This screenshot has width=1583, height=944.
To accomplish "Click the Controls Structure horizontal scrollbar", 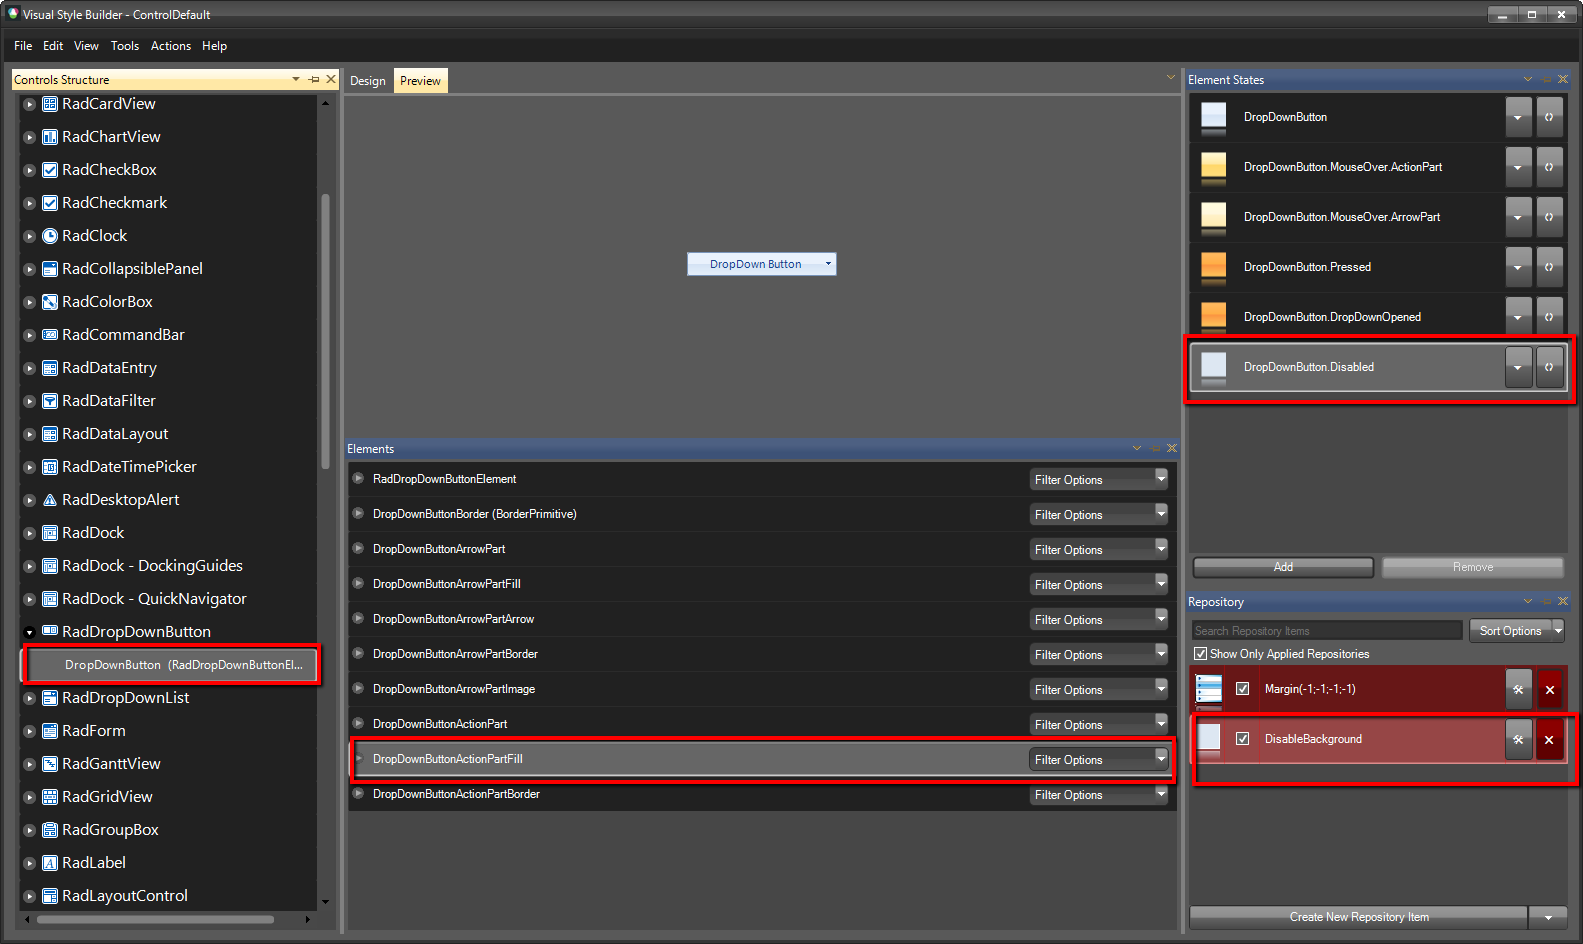I will 155,919.
